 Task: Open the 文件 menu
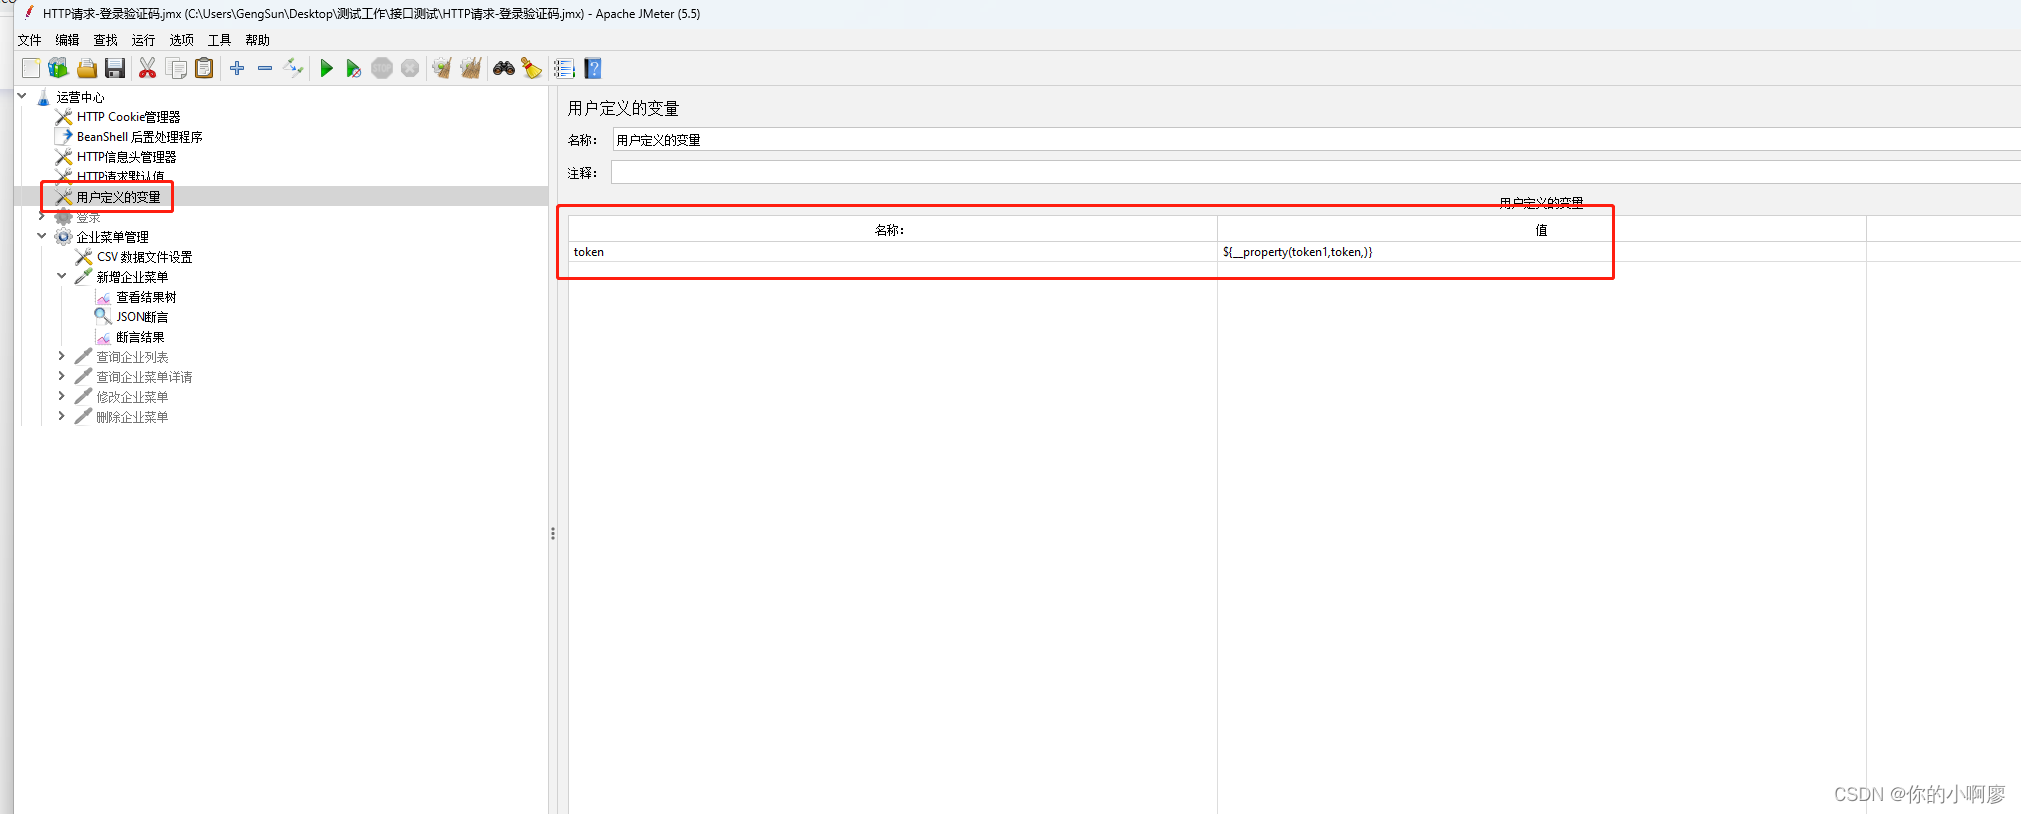tap(30, 40)
